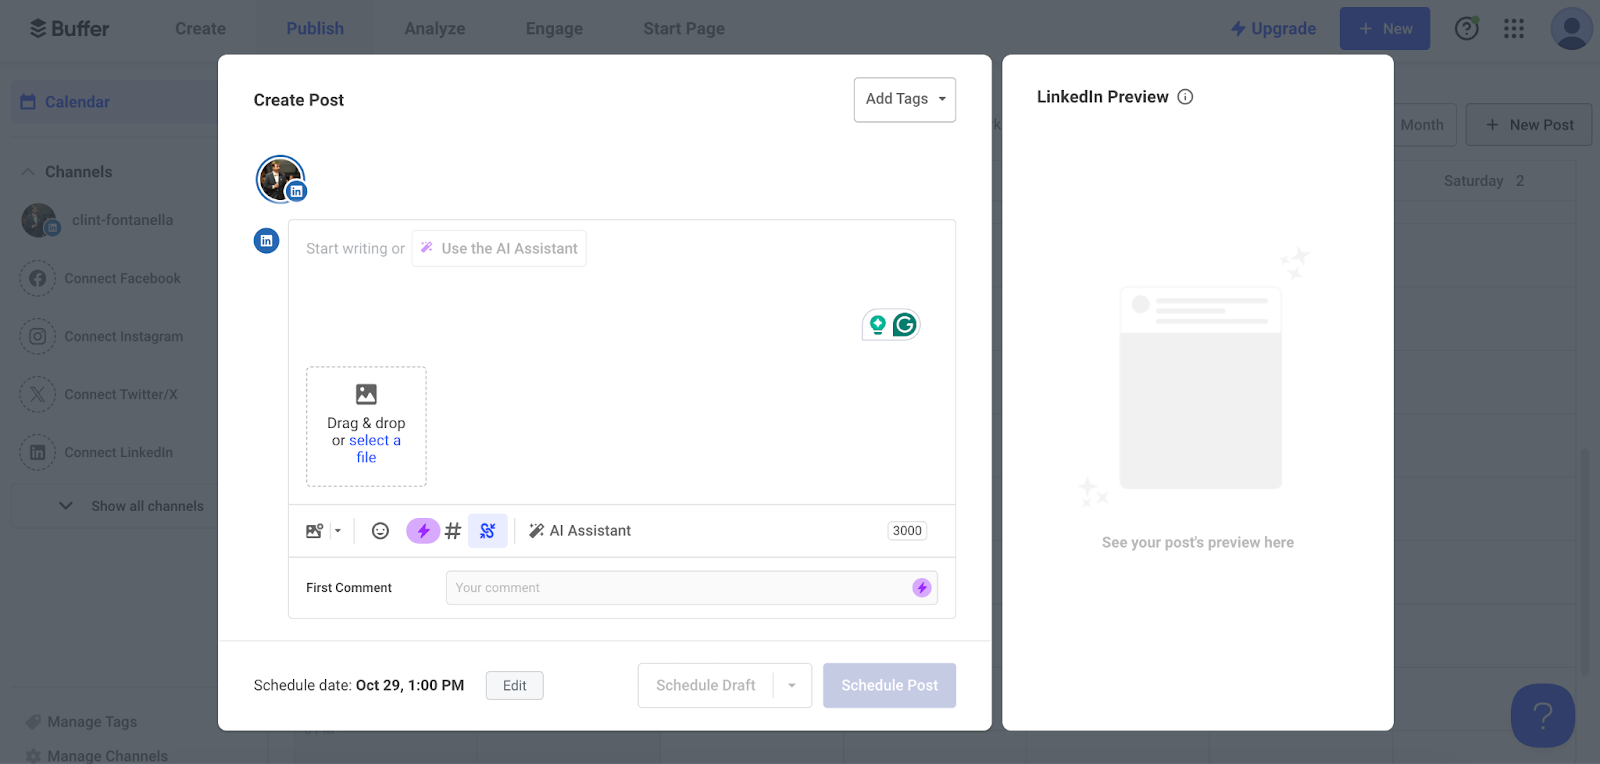The height and width of the screenshot is (764, 1600).
Task: Click the Saturday 2 column header
Action: (1483, 181)
